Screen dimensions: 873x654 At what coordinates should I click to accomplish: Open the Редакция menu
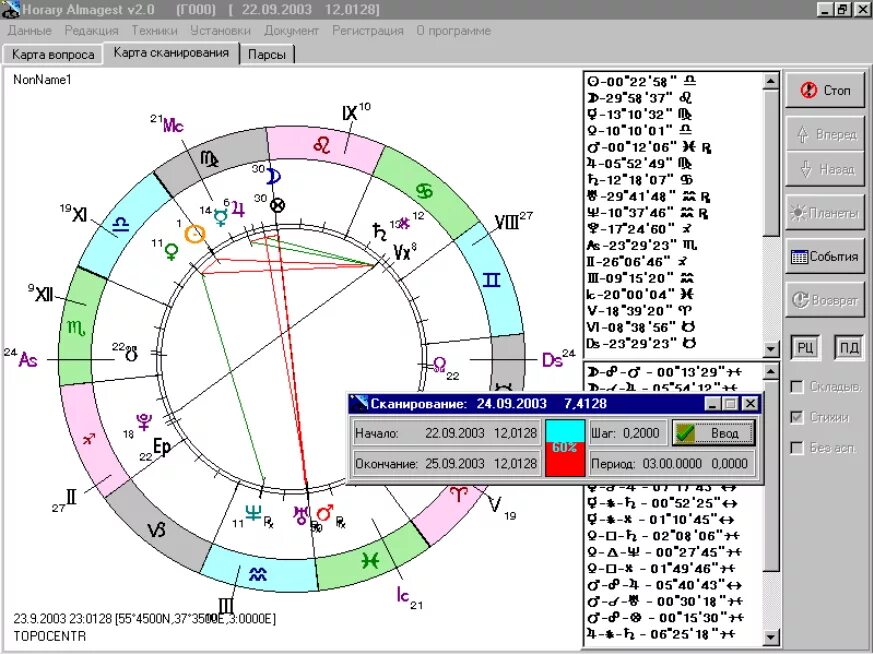coord(91,31)
